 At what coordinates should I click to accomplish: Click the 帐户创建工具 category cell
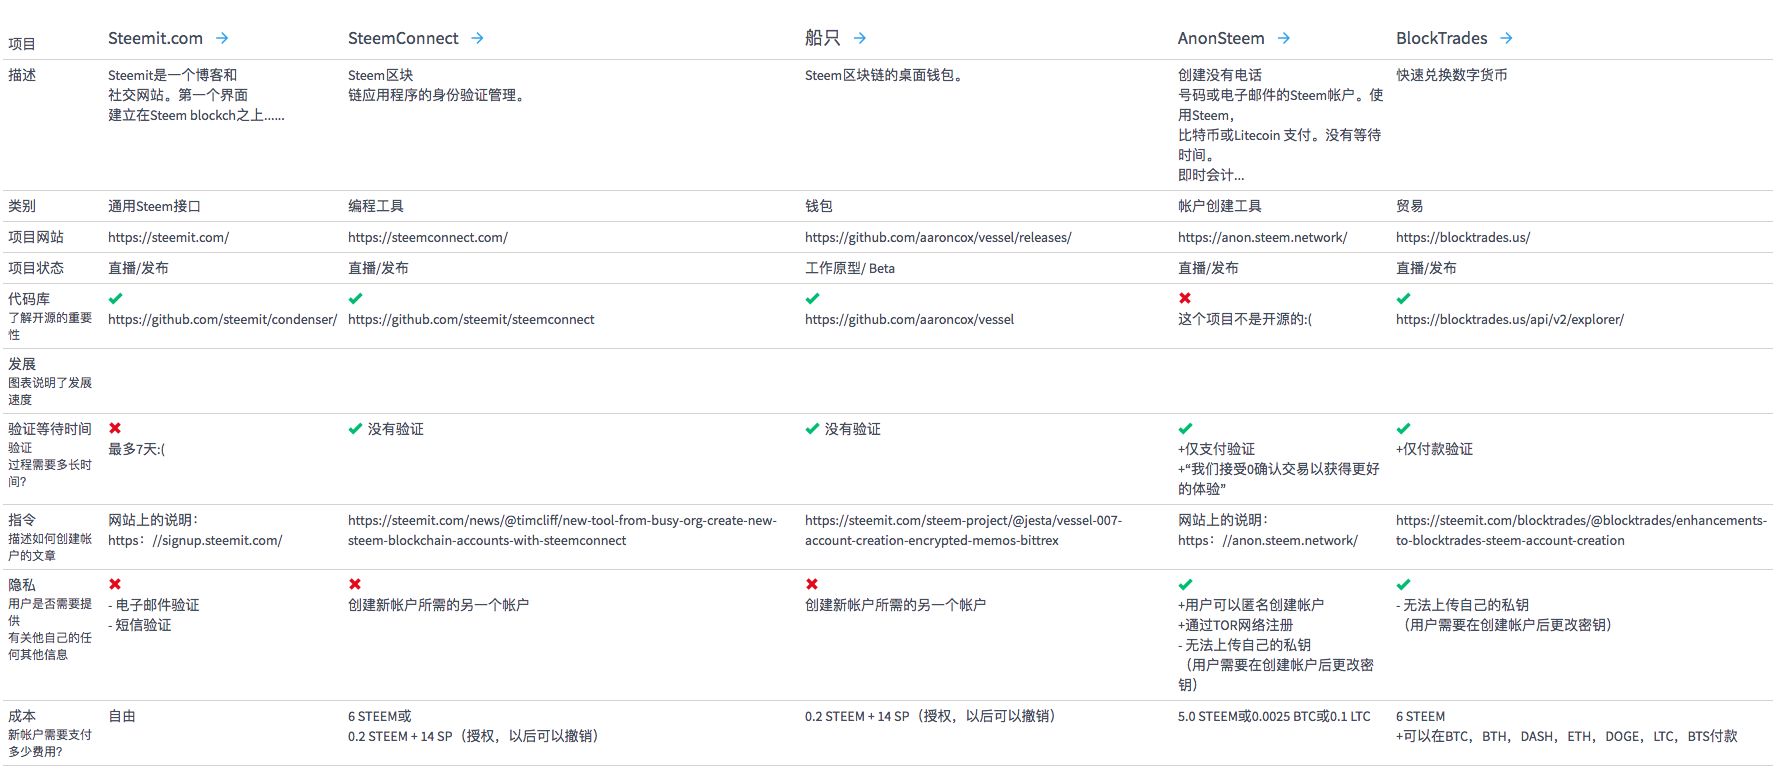[1220, 206]
